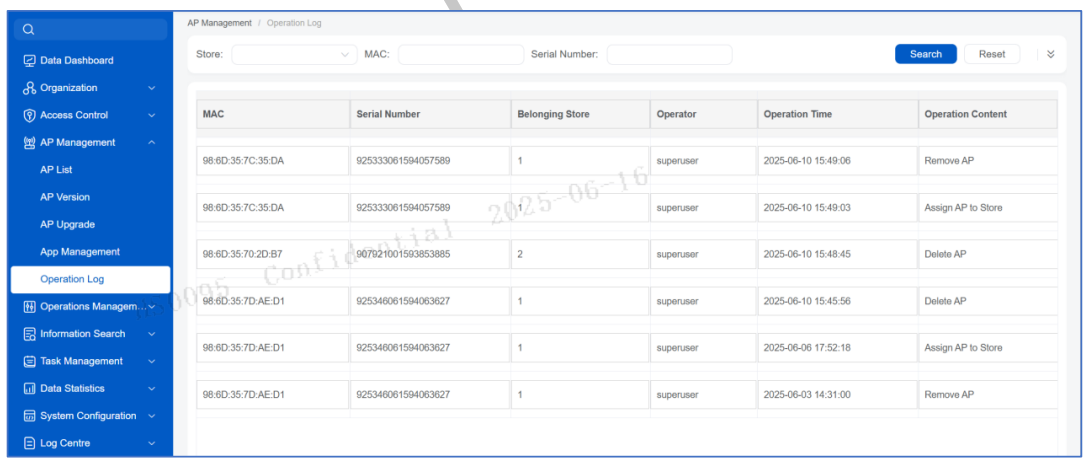1091x470 pixels.
Task: Focus the MAC input field
Action: coord(461,54)
